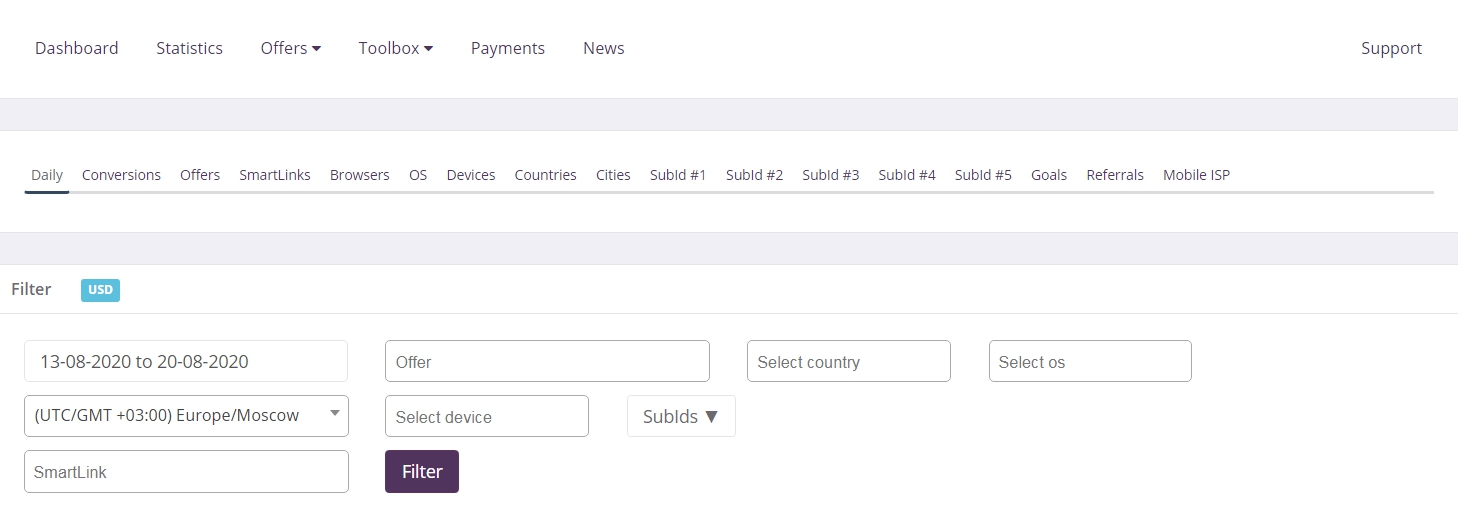Expand the Toolbox menu

(x=395, y=48)
